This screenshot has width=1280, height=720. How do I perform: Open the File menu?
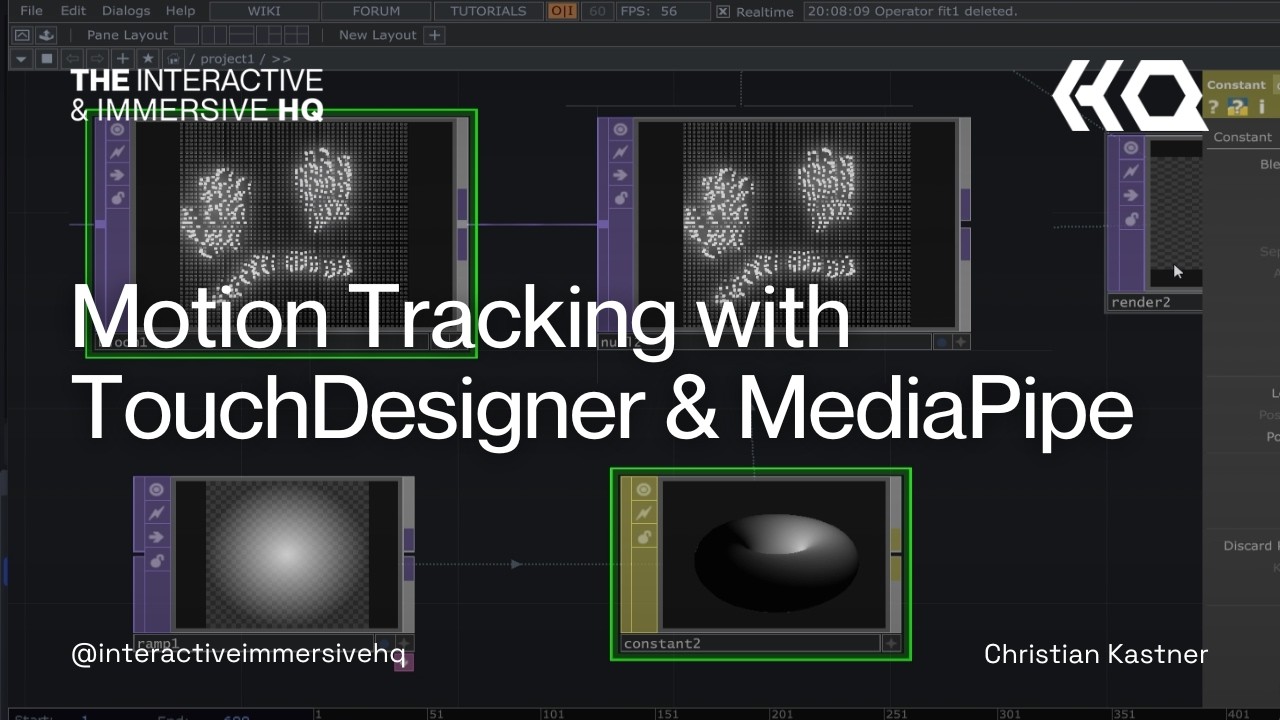[x=31, y=11]
